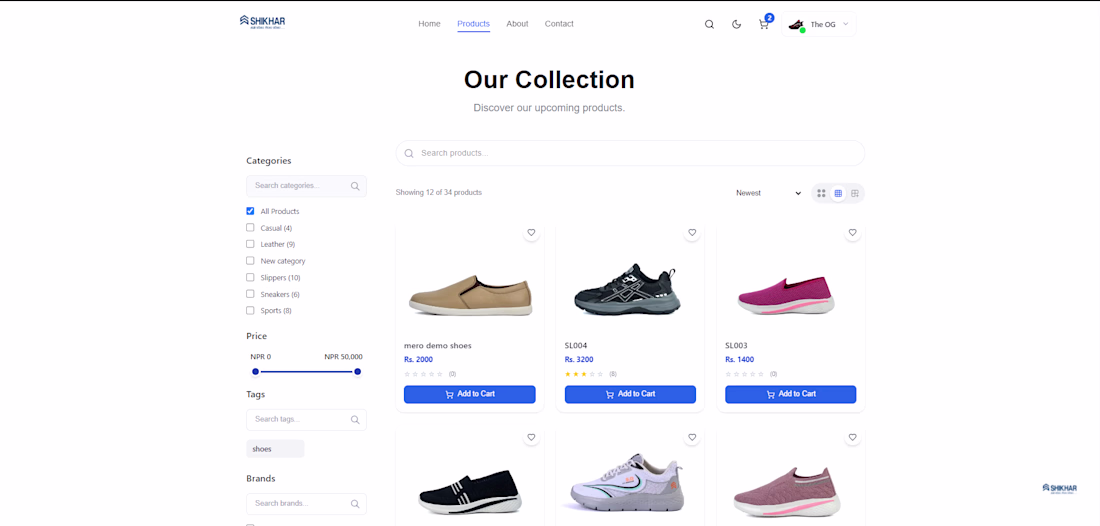This screenshot has width=1100, height=526.
Task: Focus the Search brands field
Action: point(306,504)
